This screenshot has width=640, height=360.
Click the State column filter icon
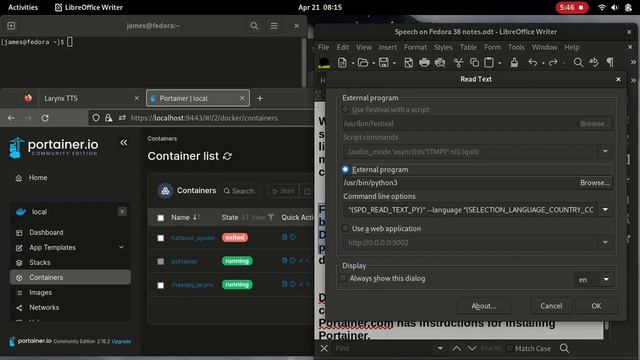pyautogui.click(x=271, y=218)
